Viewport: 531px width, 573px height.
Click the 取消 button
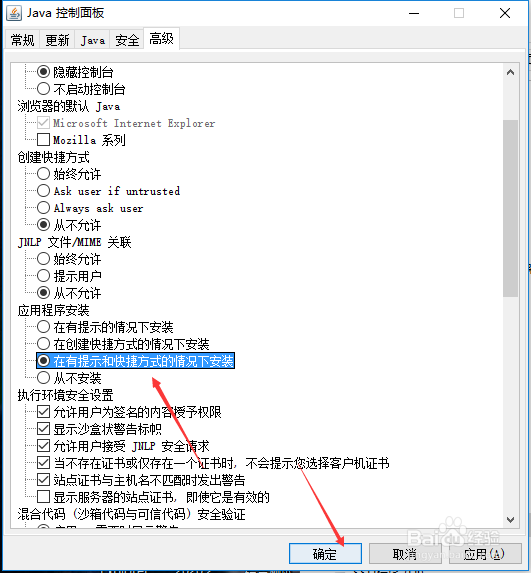tap(405, 554)
